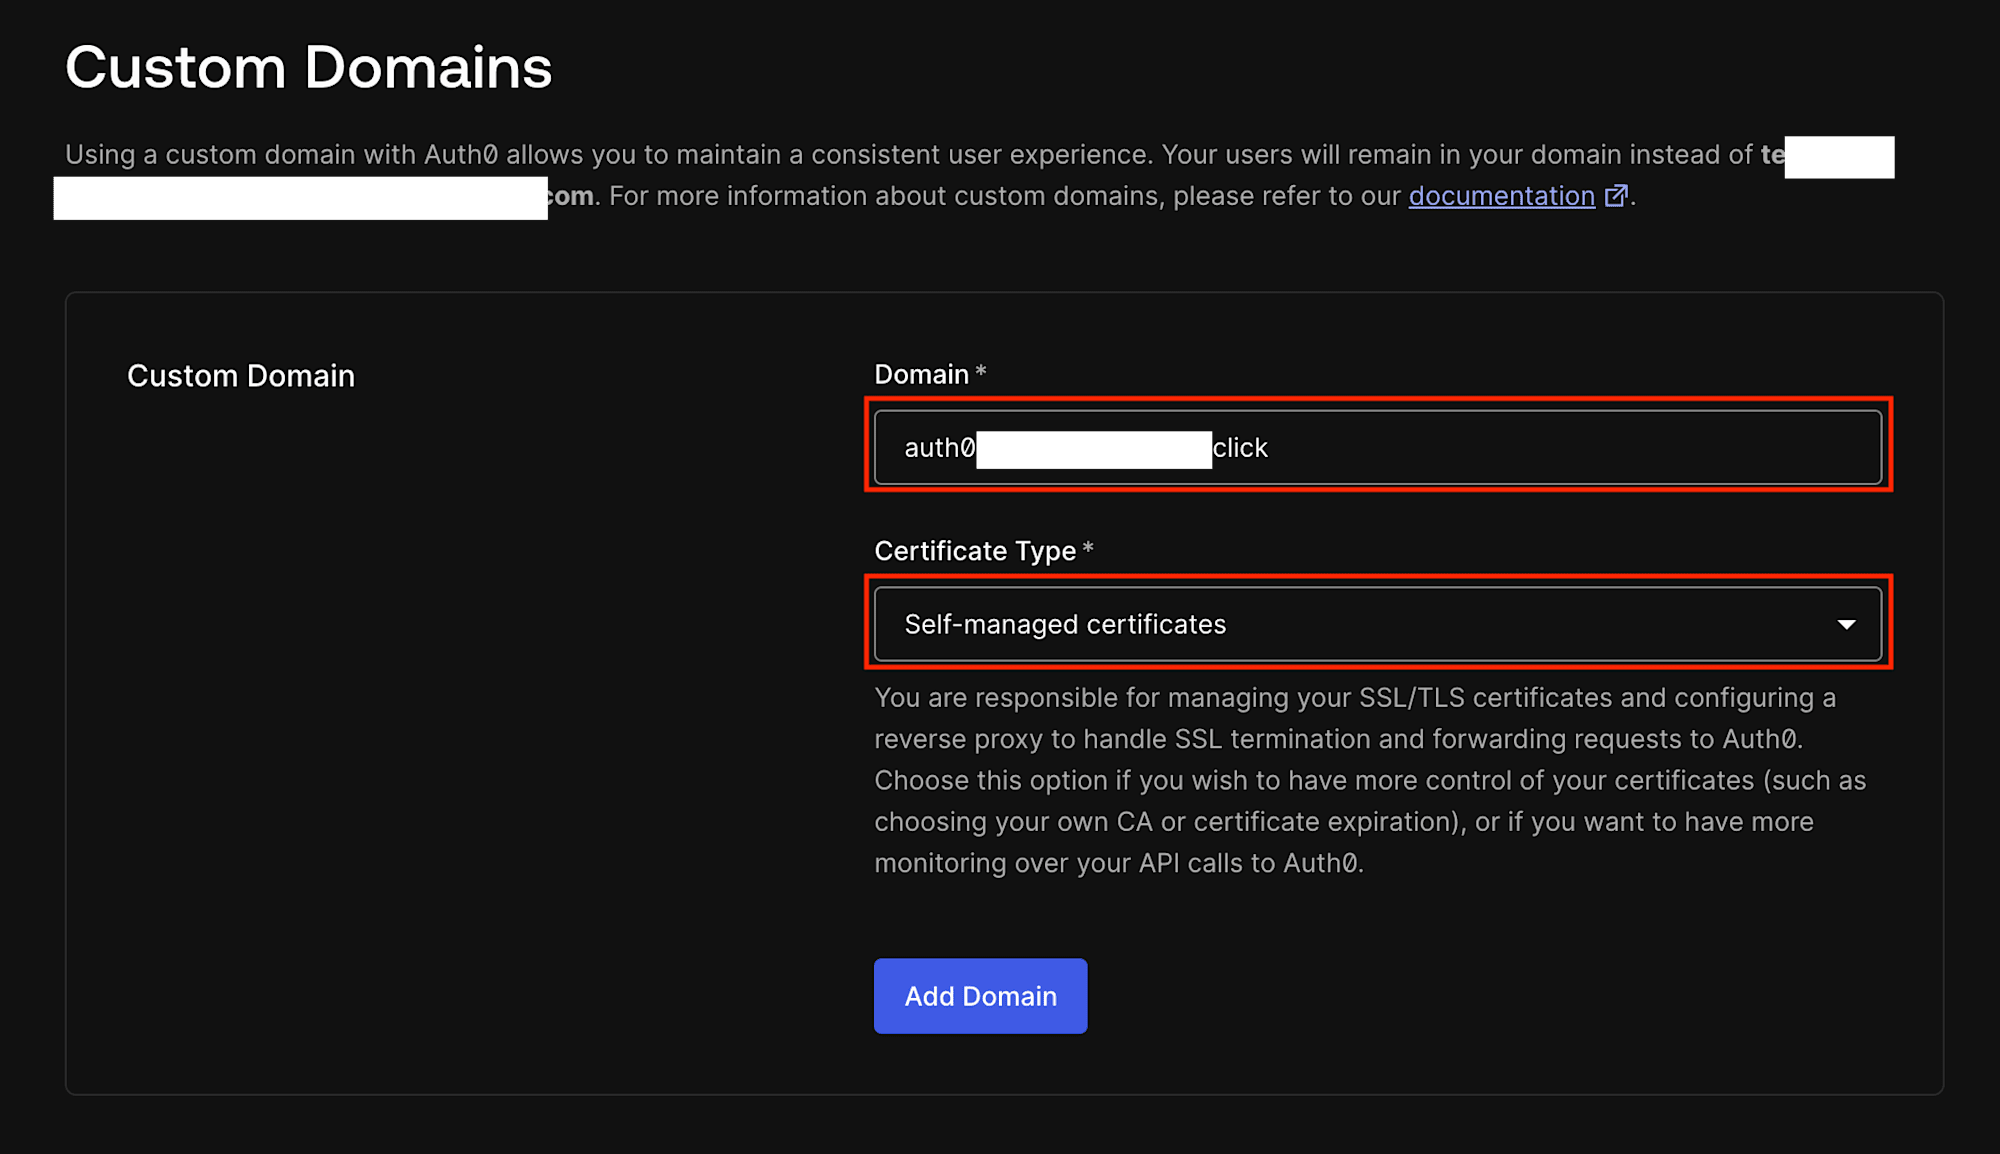This screenshot has width=2000, height=1154.
Task: Open the documentation link
Action: [x=1501, y=196]
